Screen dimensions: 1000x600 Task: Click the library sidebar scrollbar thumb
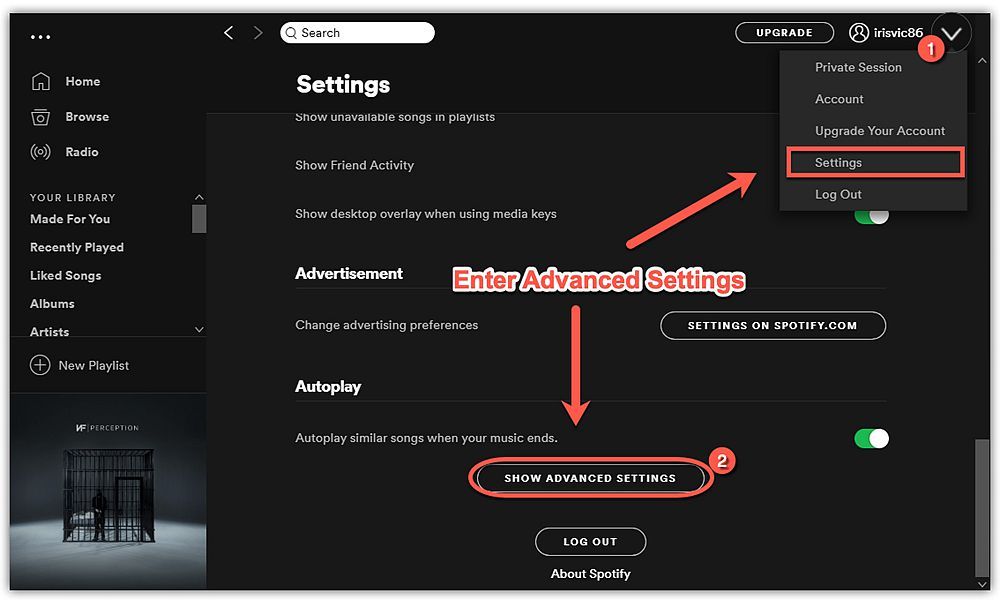199,219
